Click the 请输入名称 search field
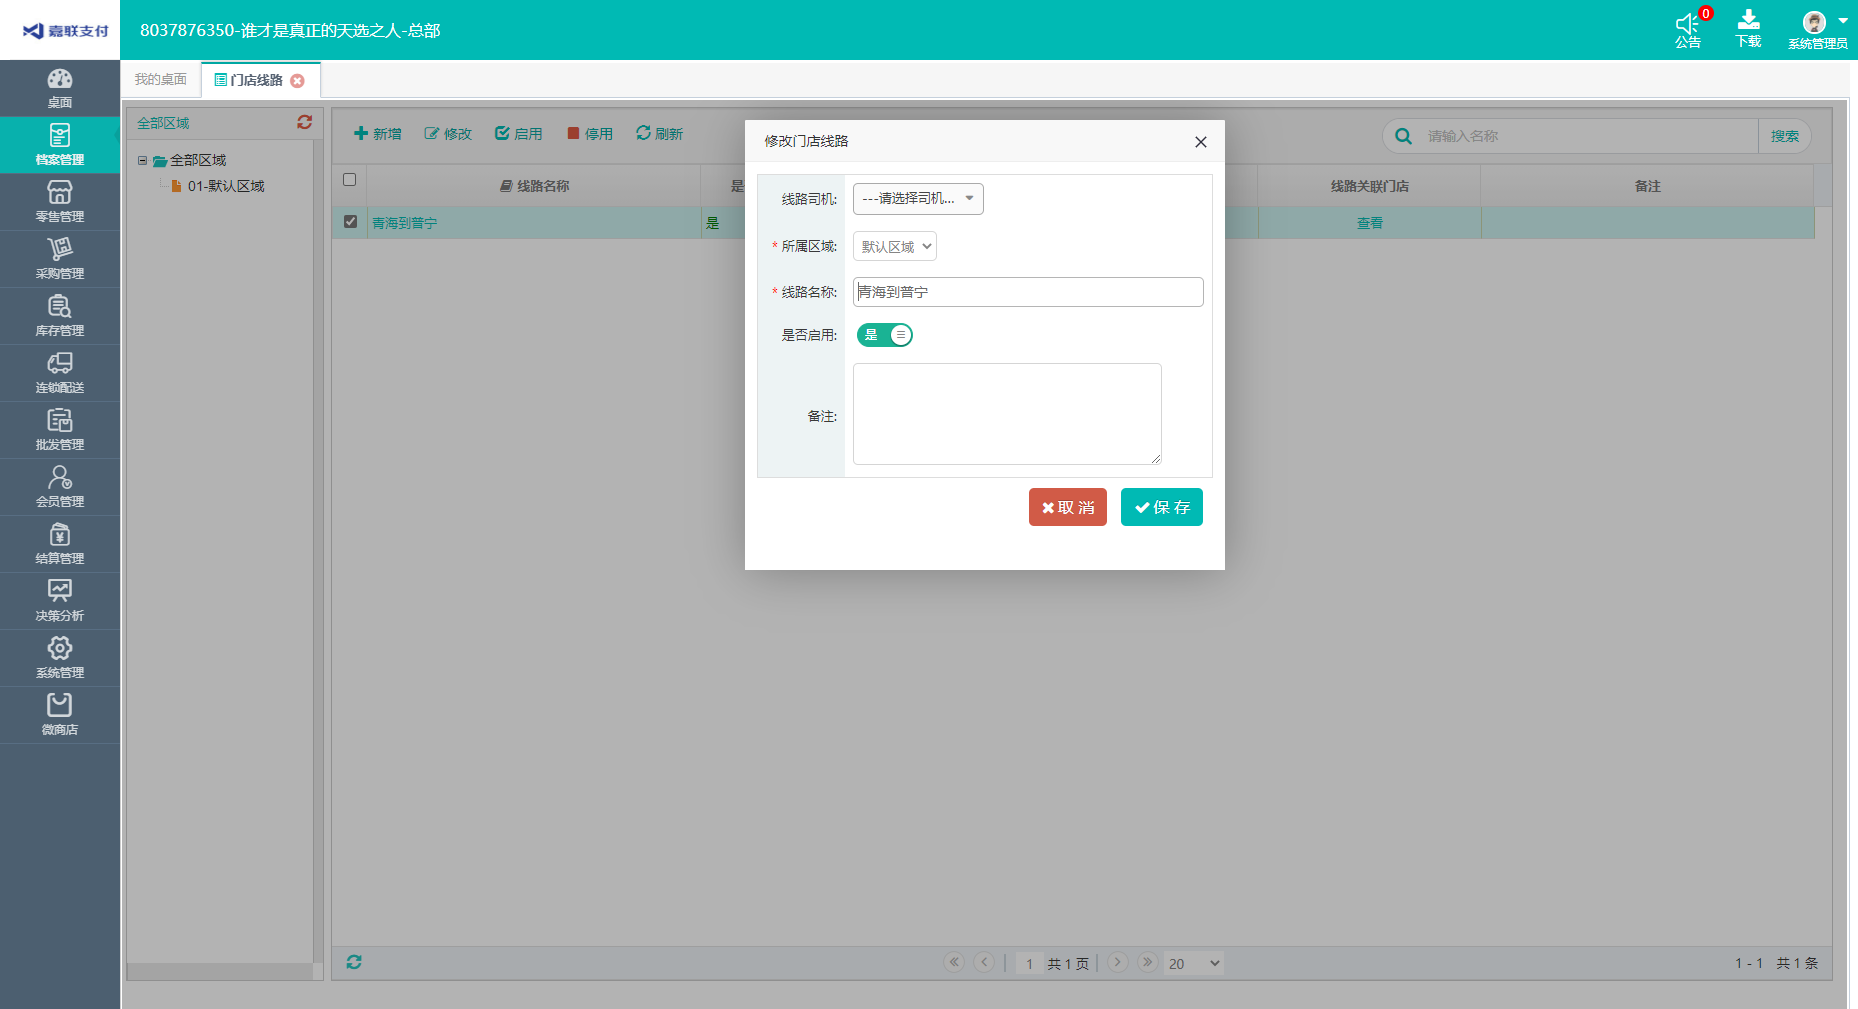 pyautogui.click(x=1587, y=136)
